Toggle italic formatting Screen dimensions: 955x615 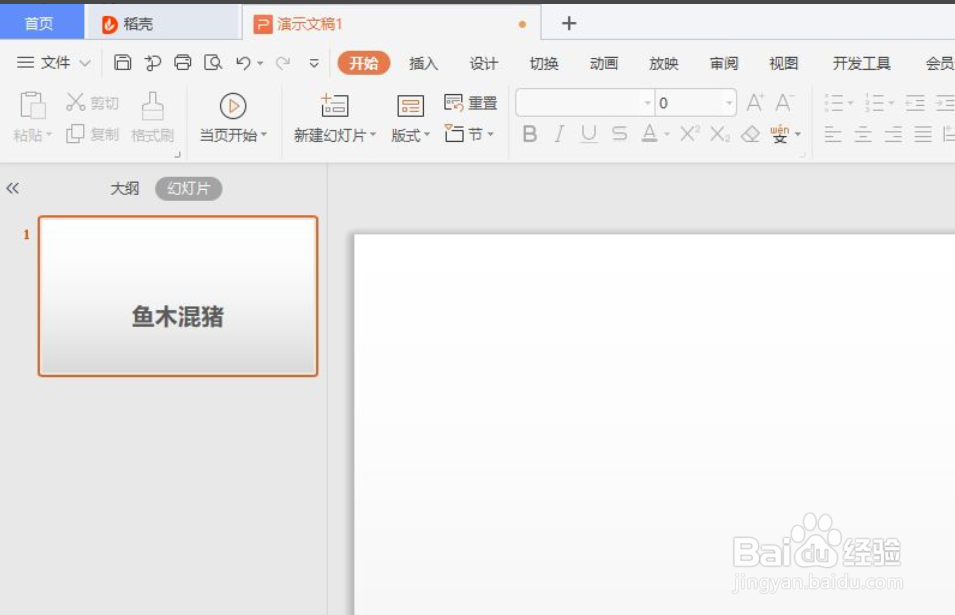click(558, 135)
